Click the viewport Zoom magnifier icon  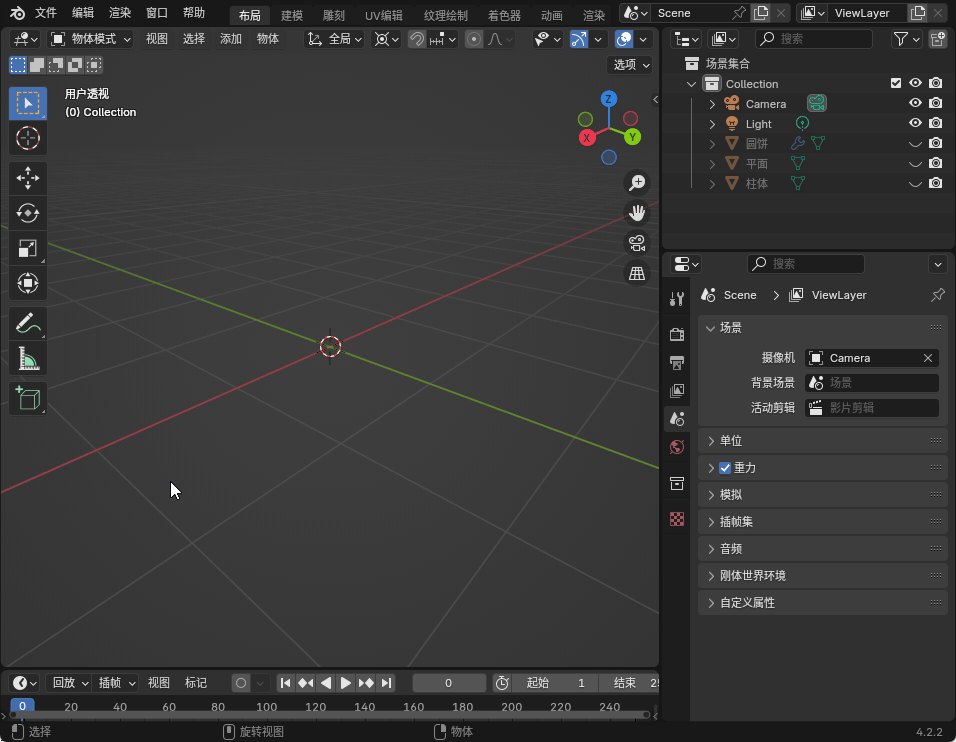pyautogui.click(x=637, y=183)
